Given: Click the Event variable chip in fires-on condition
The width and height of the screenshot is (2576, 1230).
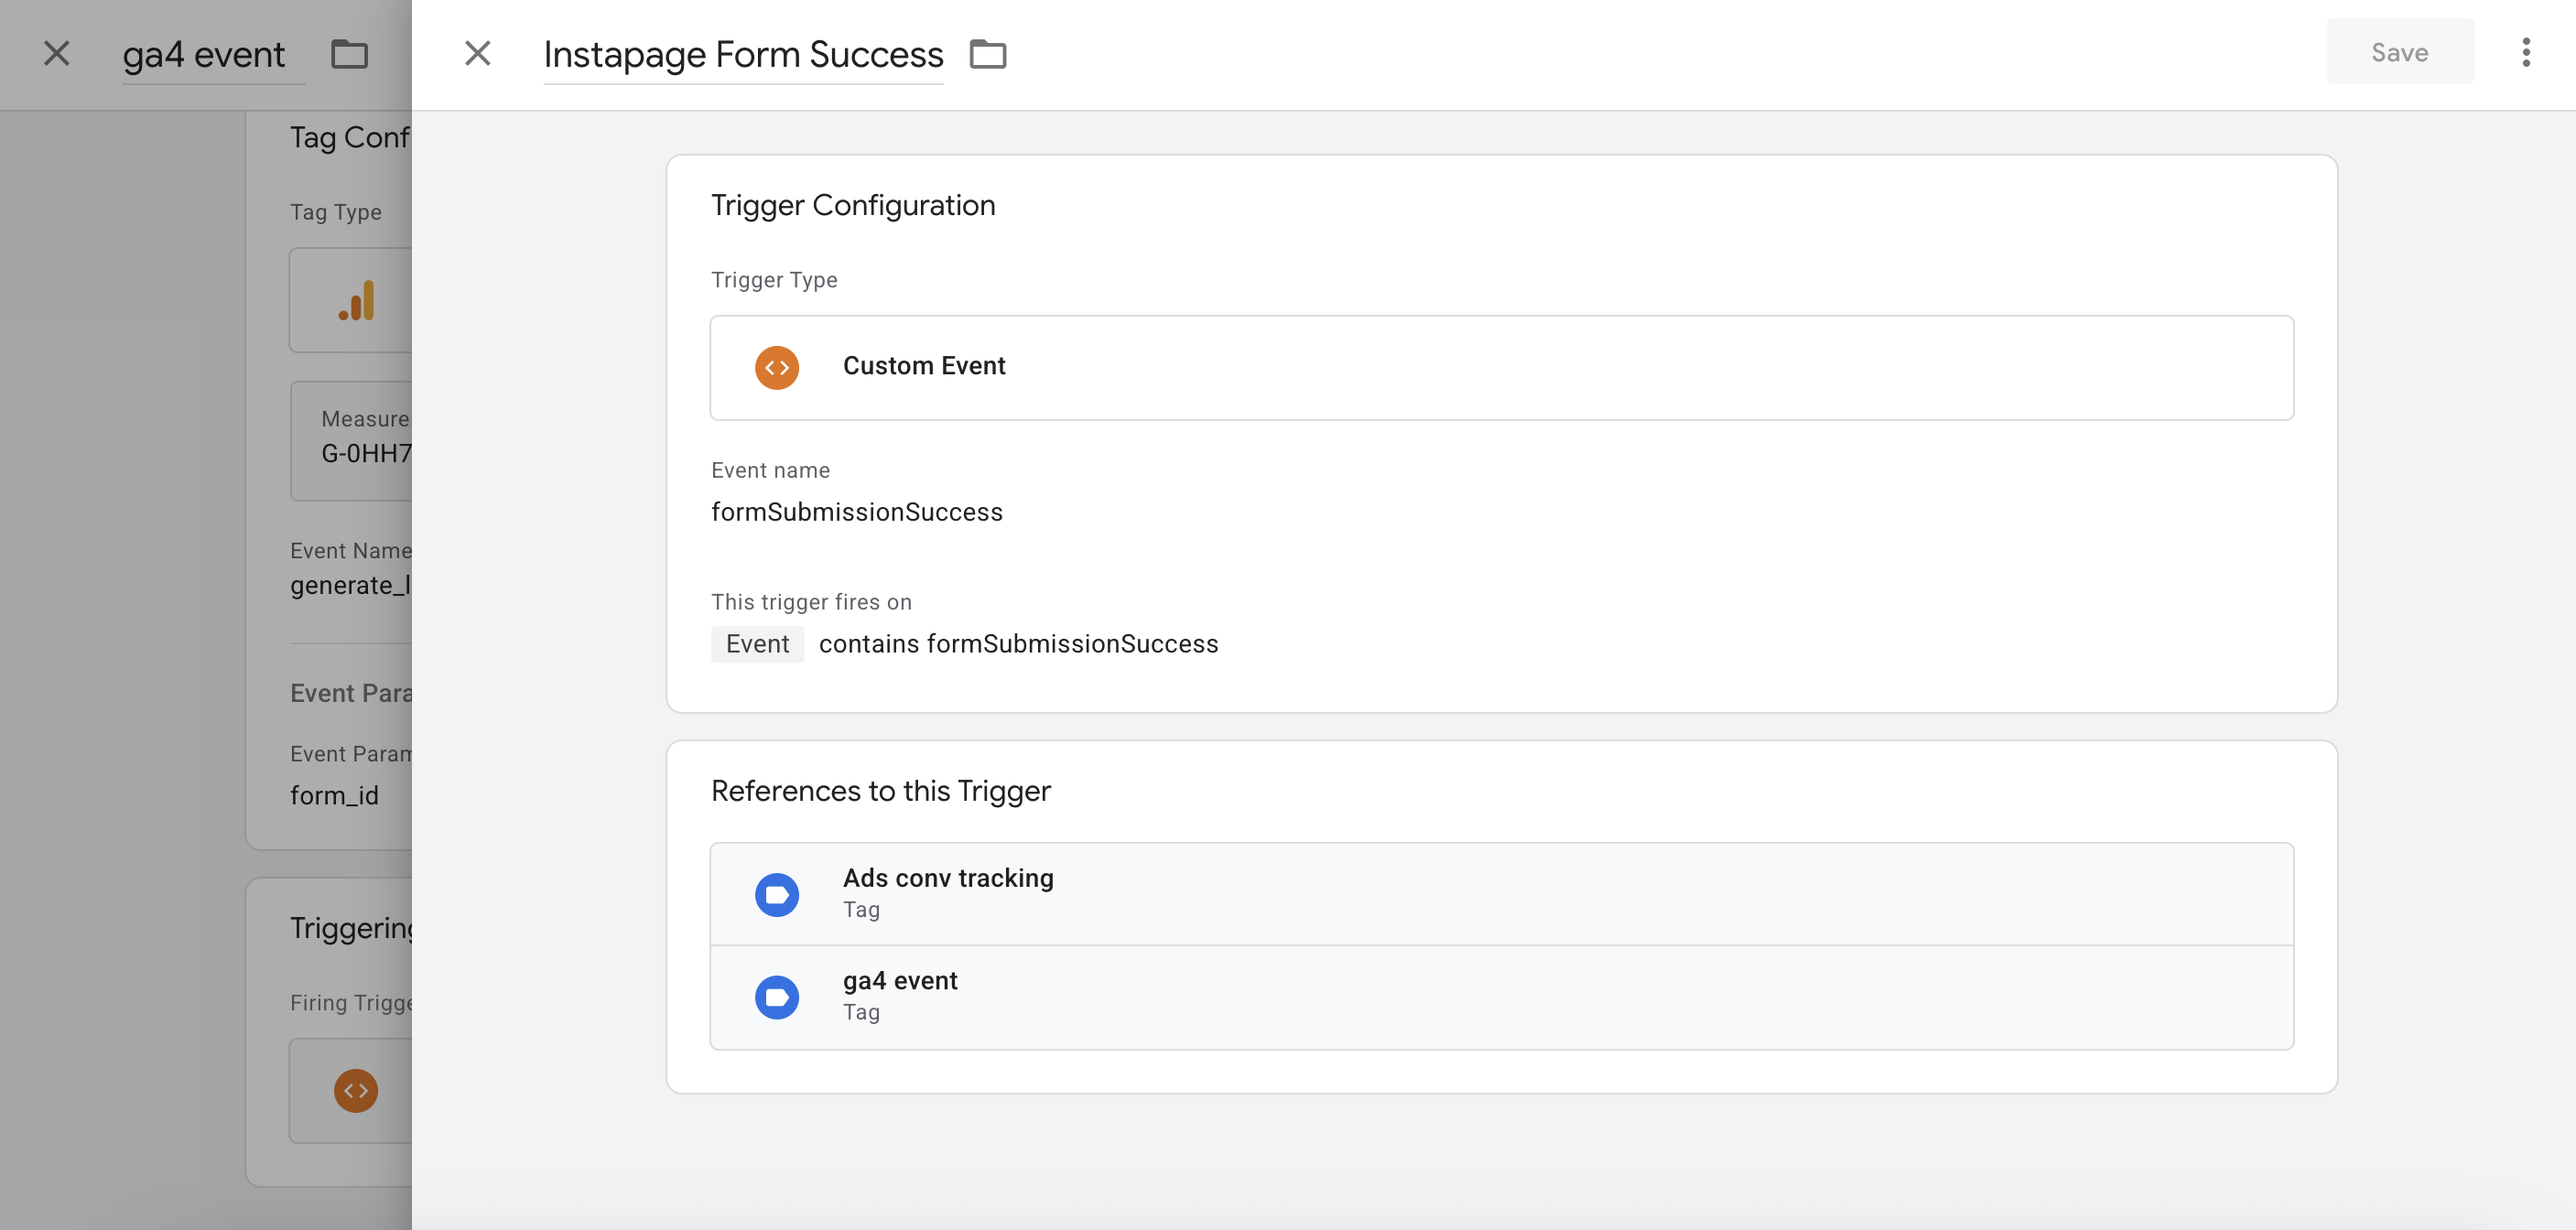Looking at the screenshot, I should coord(757,644).
